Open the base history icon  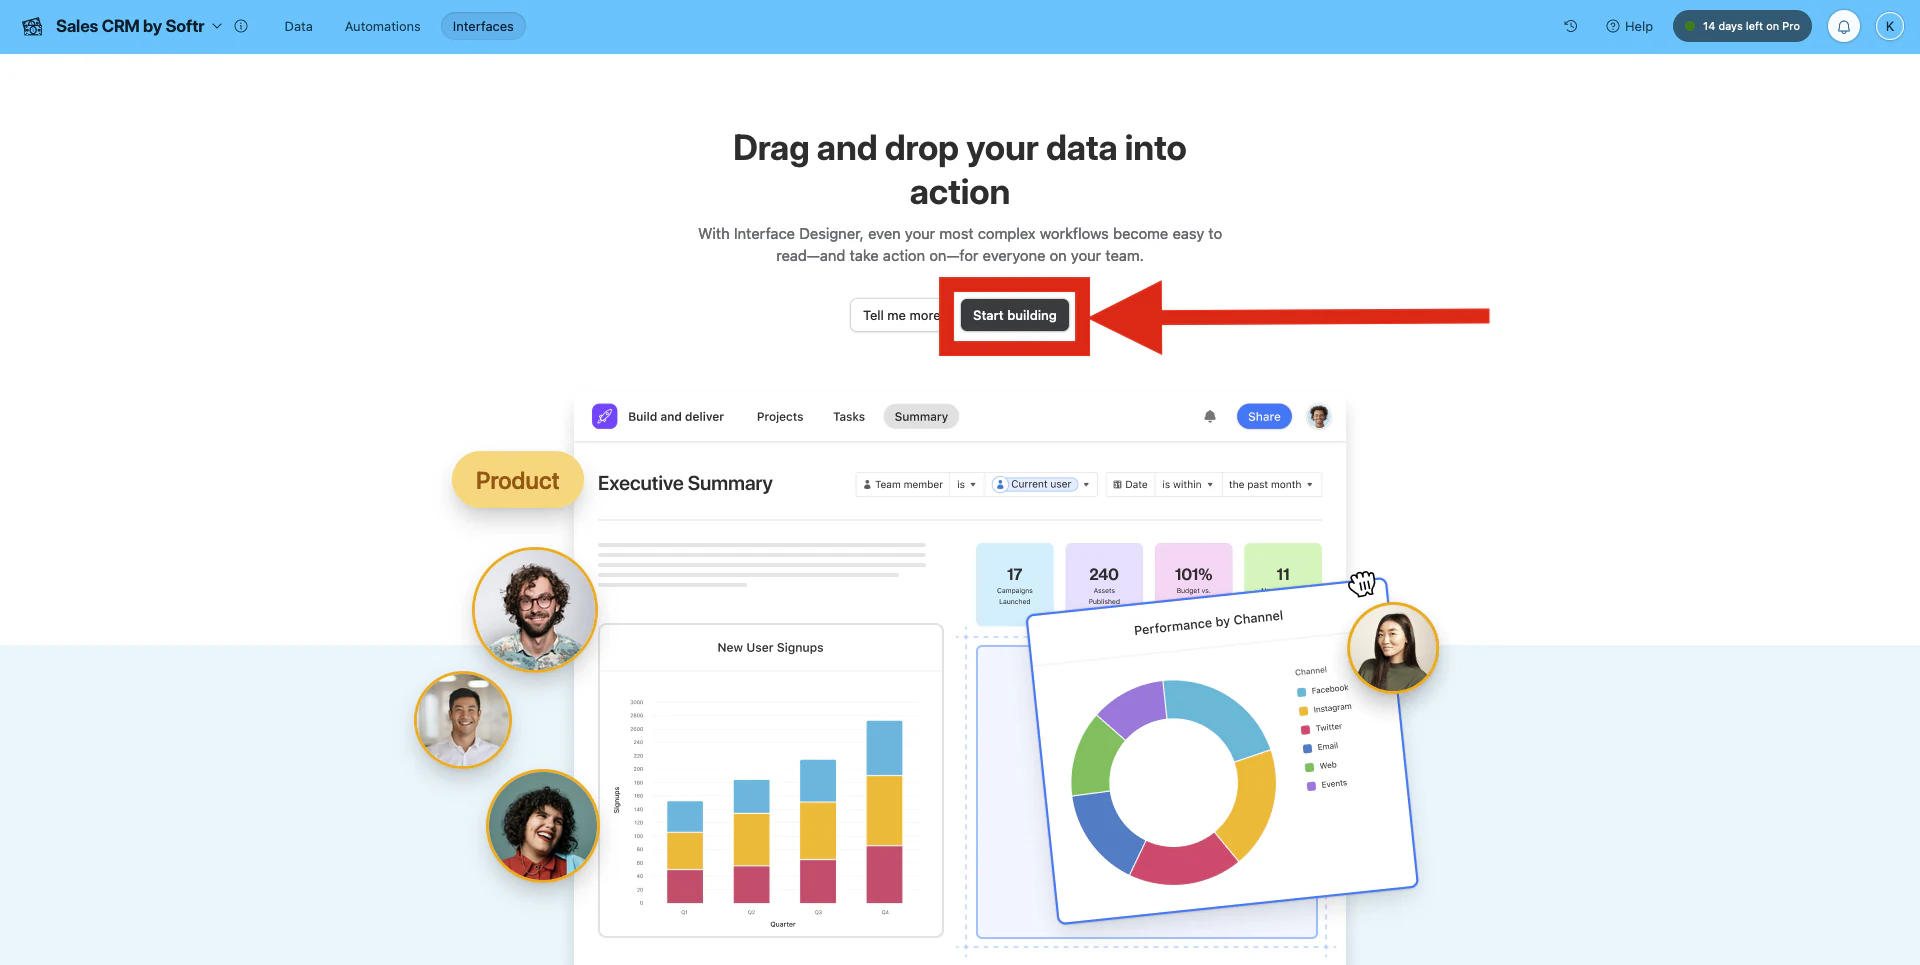coord(1571,26)
